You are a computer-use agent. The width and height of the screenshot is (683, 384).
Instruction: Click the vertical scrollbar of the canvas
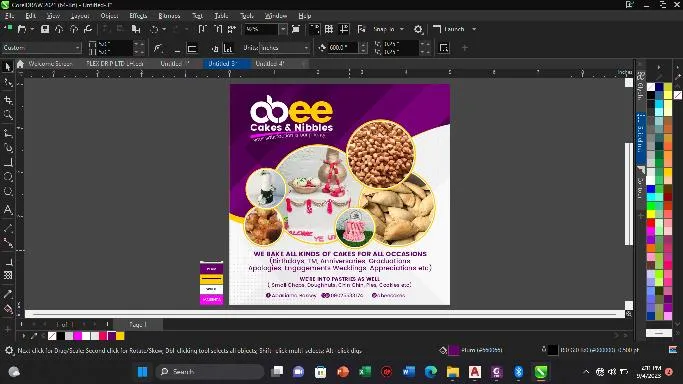(629, 194)
